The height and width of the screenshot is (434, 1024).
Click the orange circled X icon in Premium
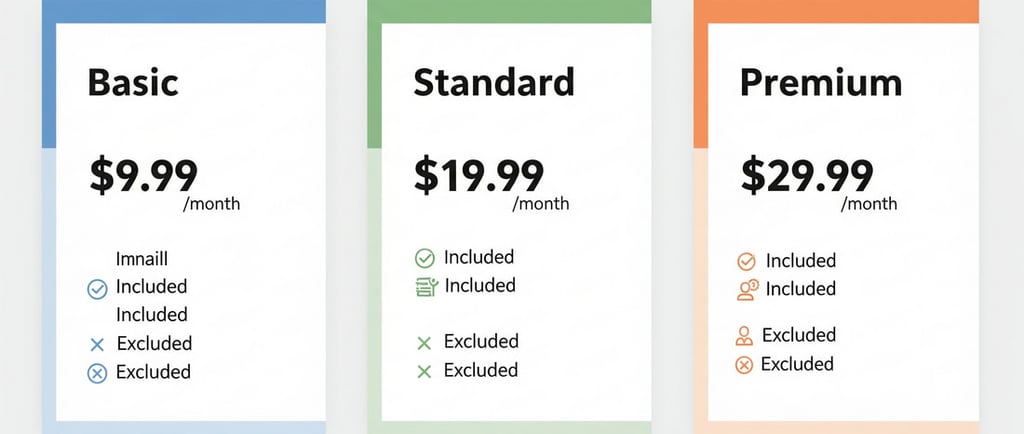[743, 365]
